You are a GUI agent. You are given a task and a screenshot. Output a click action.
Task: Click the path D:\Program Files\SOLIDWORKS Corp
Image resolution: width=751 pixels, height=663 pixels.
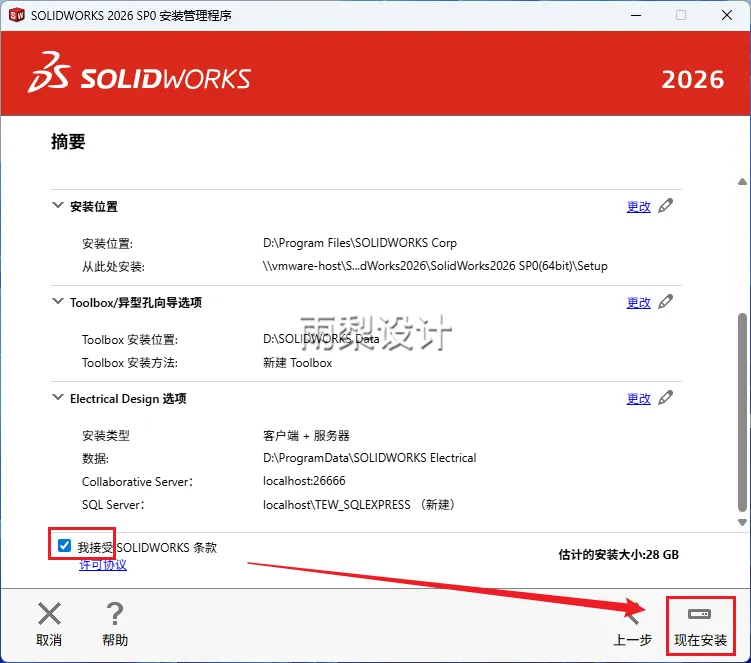coord(360,243)
